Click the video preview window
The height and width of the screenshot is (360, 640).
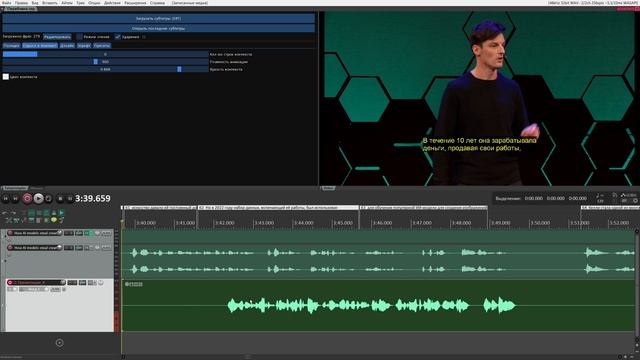pos(479,98)
